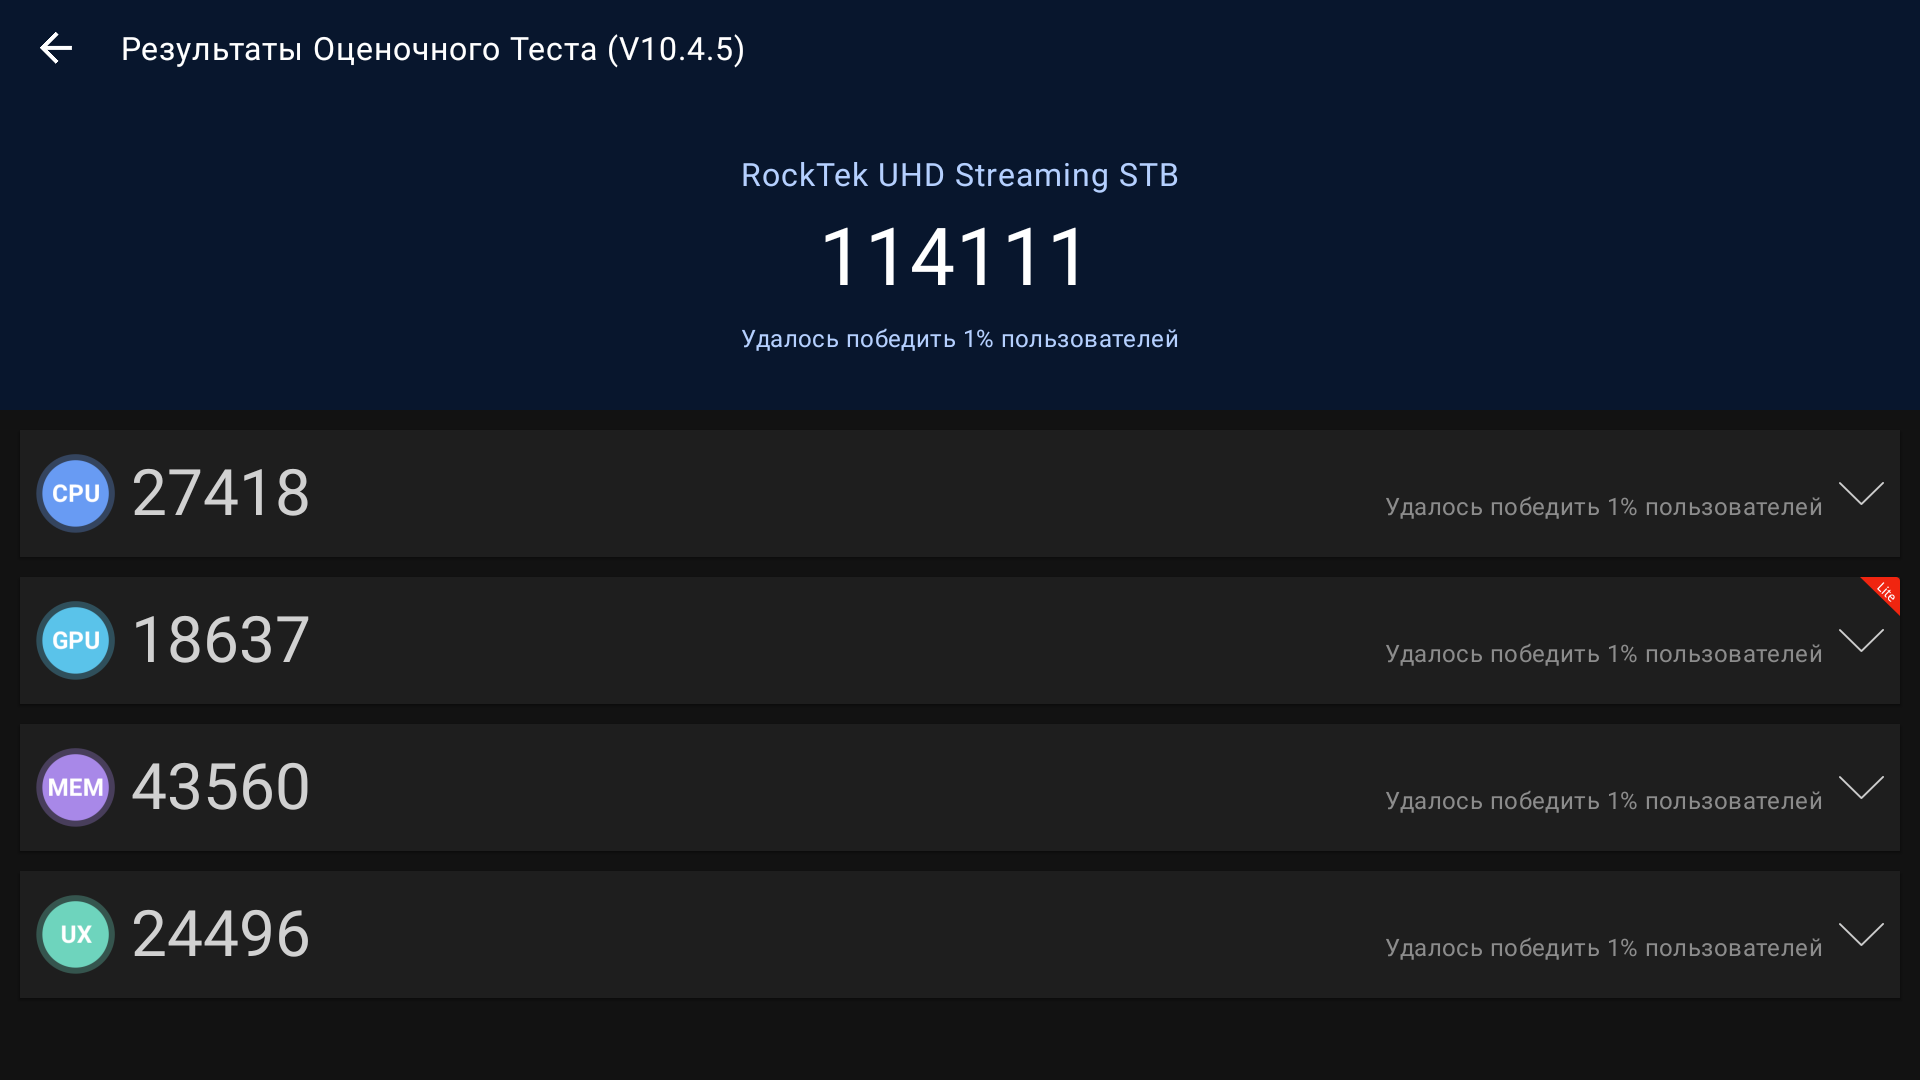Select the MEM score 43560
The image size is (1920, 1080).
220,787
